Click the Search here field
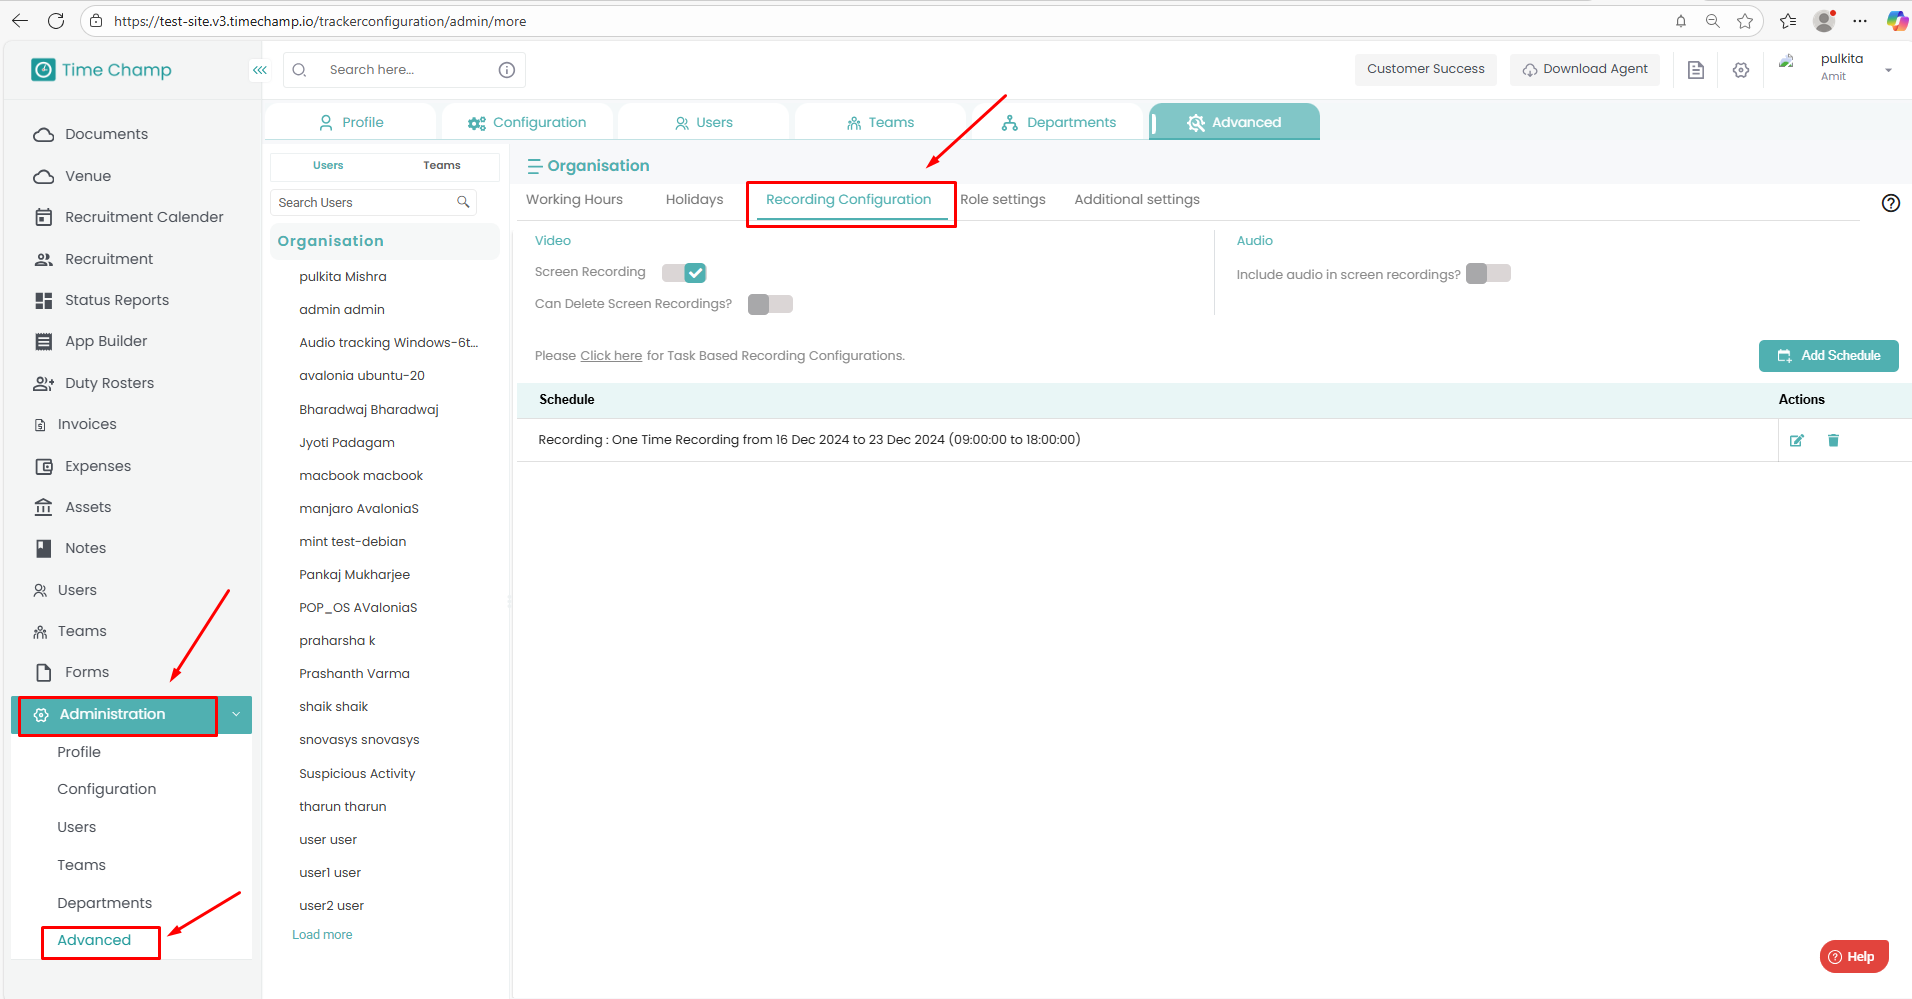This screenshot has height=999, width=1912. tap(404, 70)
